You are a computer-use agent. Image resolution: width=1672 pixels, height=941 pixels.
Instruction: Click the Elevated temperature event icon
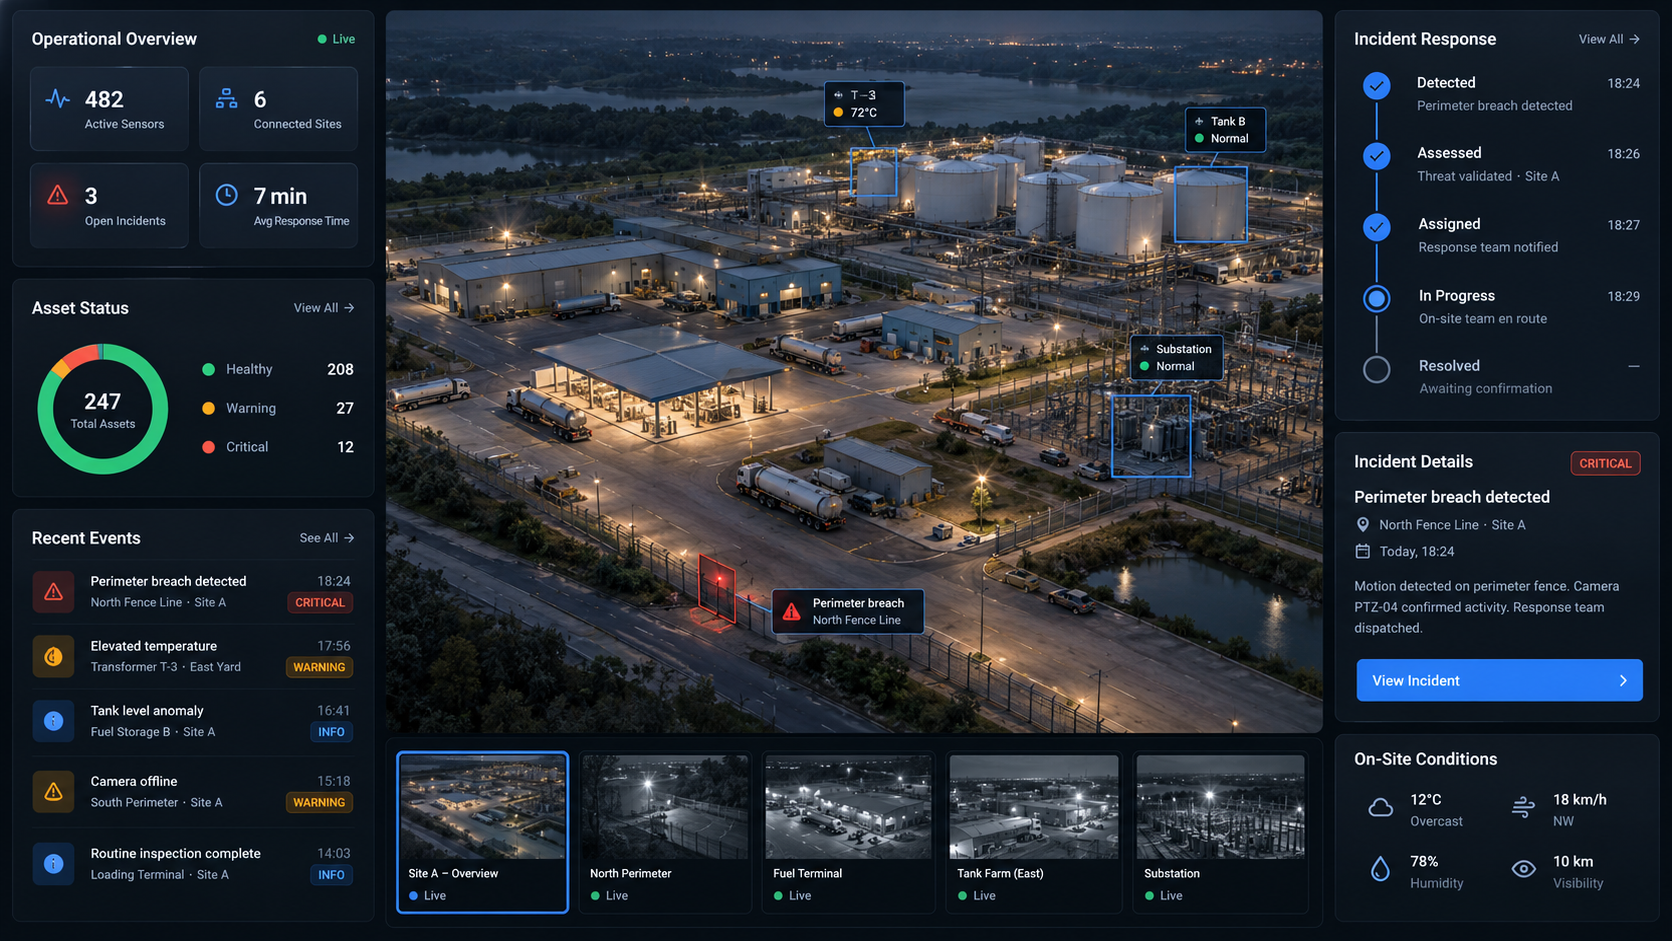54,657
